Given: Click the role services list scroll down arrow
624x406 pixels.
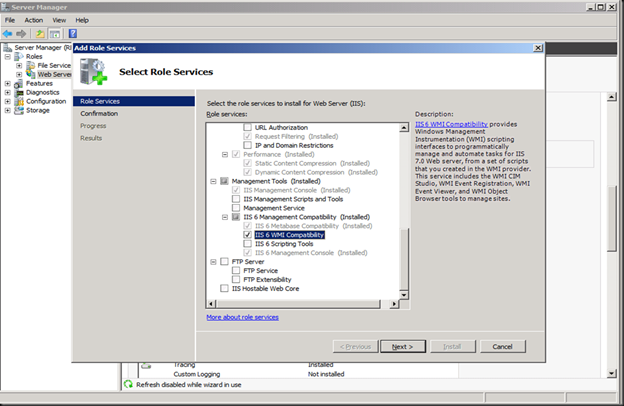Looking at the screenshot, I should pos(404,295).
